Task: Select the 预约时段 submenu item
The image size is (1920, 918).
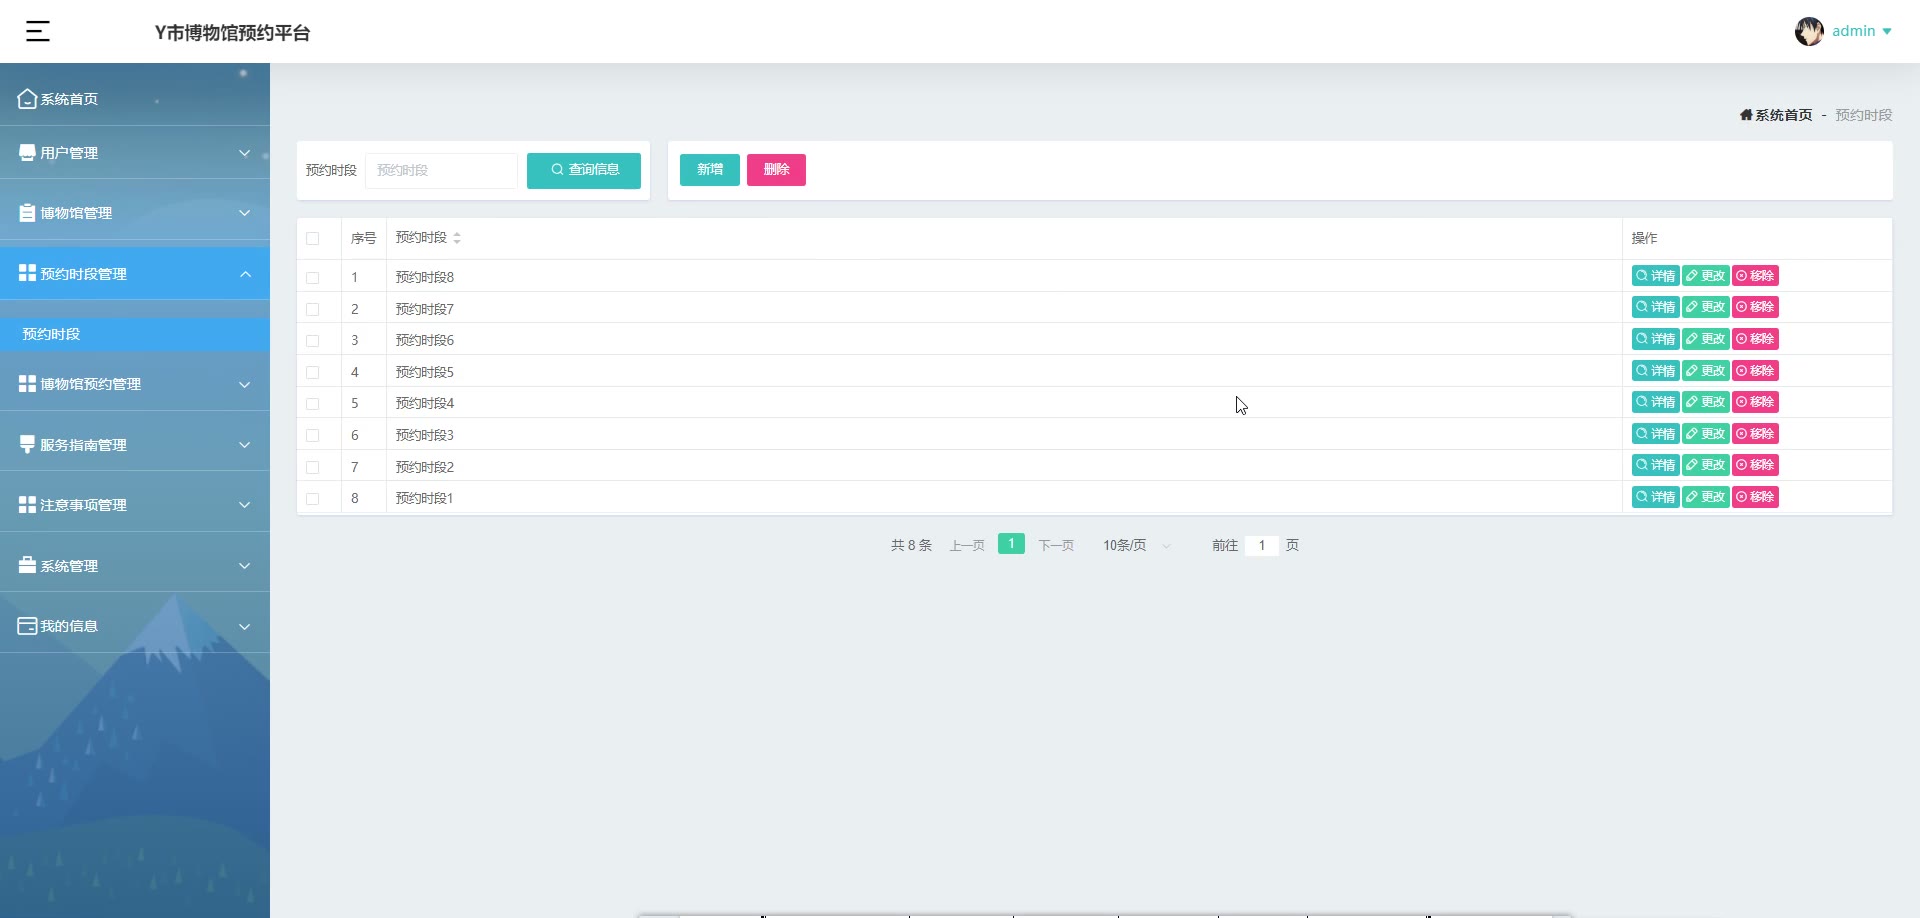Action: (135, 334)
